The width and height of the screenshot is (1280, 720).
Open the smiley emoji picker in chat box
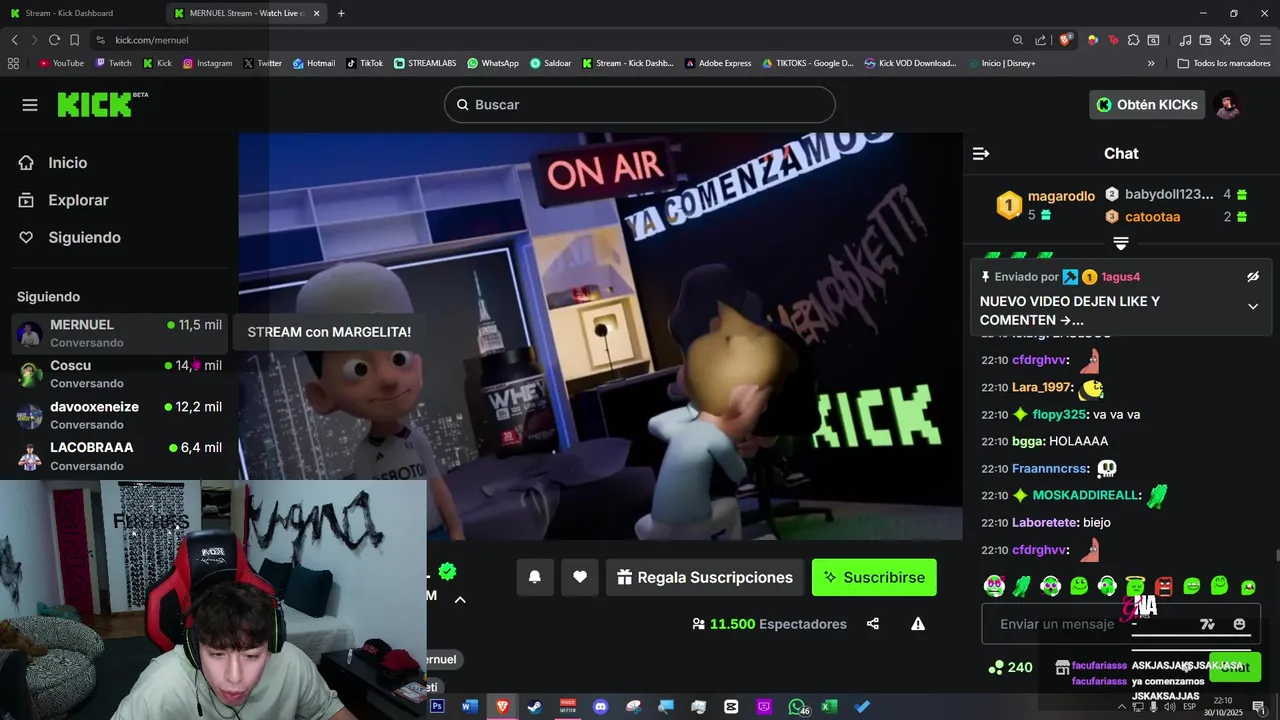click(1240, 624)
